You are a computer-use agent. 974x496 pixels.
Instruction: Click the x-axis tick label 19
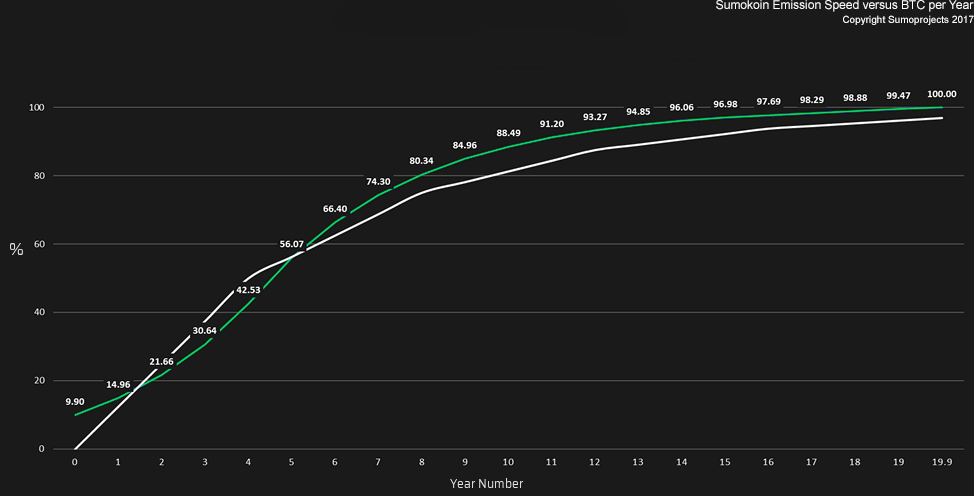pyautogui.click(x=898, y=462)
